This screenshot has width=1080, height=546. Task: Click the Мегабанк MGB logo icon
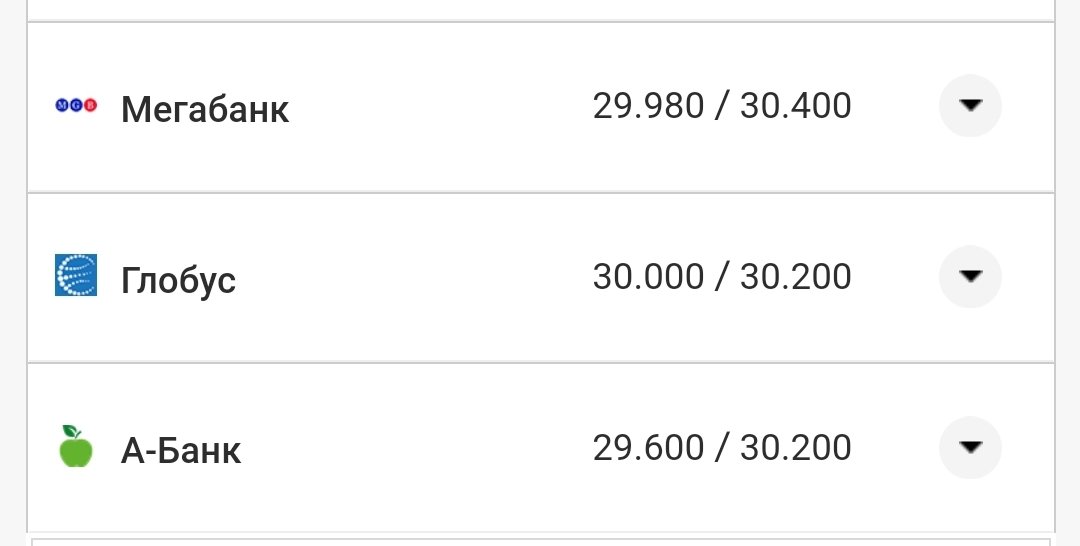tap(76, 106)
